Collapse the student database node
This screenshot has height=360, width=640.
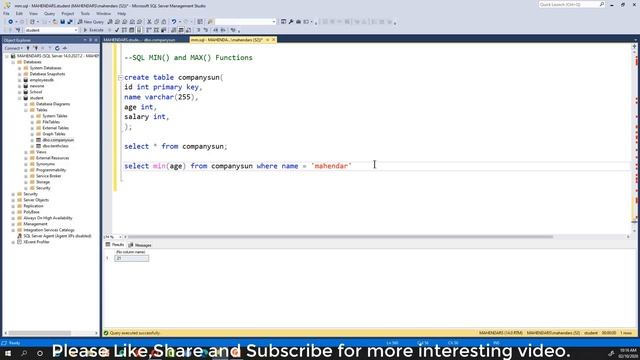20,98
